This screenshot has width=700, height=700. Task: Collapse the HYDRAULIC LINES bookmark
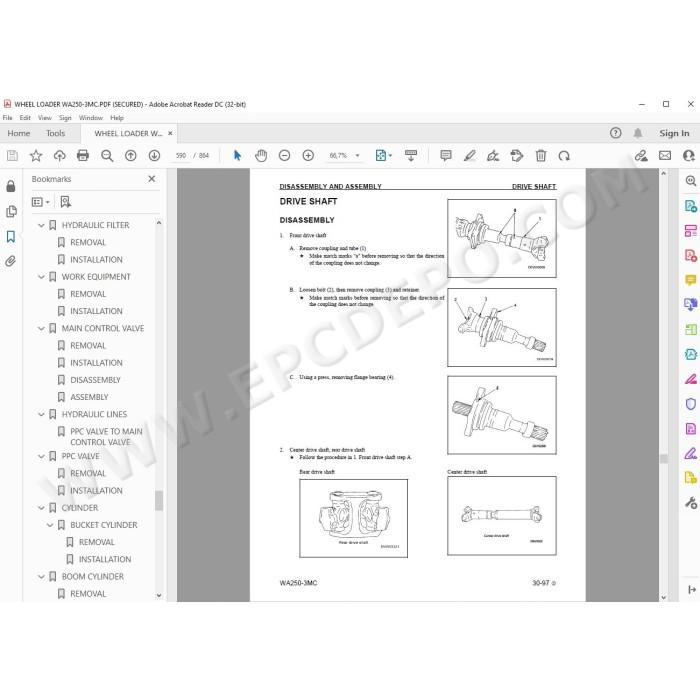[41, 415]
